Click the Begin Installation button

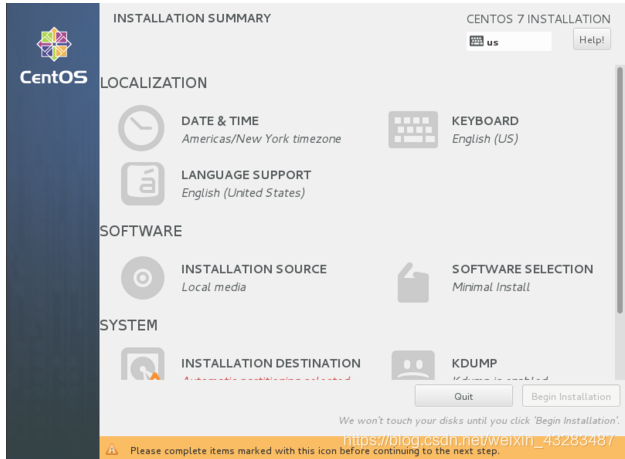point(571,396)
